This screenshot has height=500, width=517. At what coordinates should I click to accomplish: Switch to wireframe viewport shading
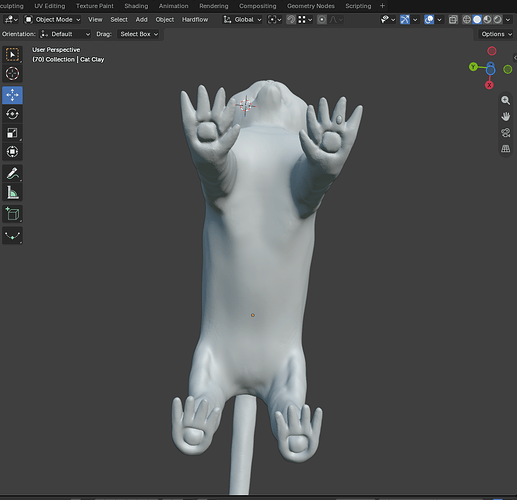(x=467, y=20)
